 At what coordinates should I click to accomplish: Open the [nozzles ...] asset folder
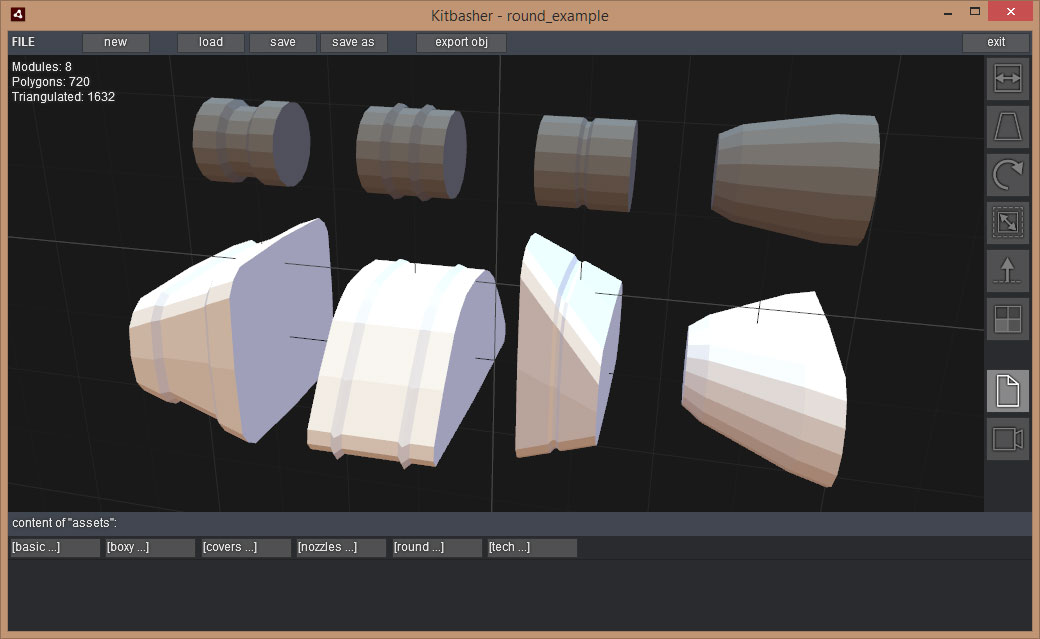(x=341, y=547)
